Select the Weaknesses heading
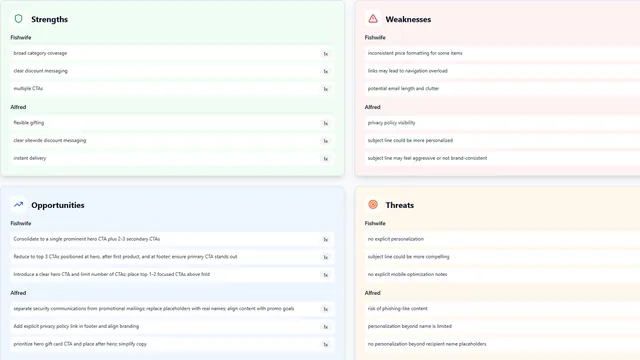 click(x=408, y=19)
